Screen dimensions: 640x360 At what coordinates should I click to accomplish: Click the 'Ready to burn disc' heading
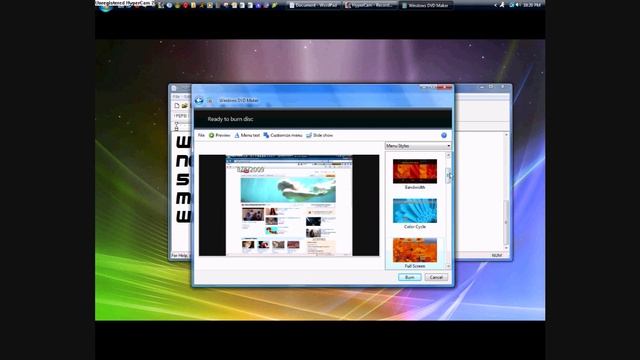pyautogui.click(x=230, y=119)
